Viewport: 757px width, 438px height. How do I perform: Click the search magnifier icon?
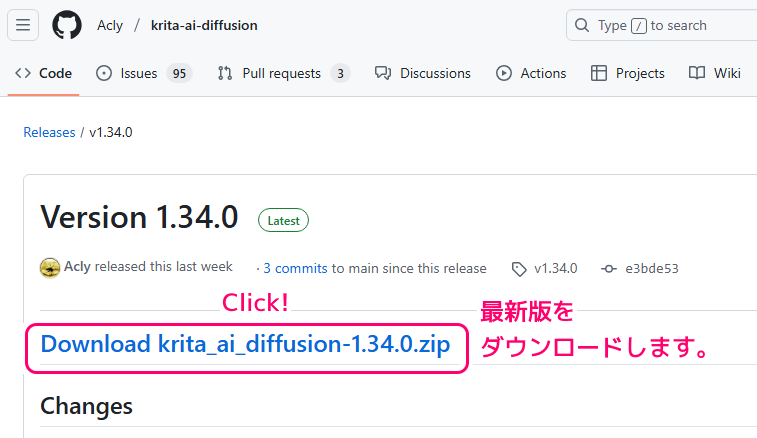(x=582, y=25)
